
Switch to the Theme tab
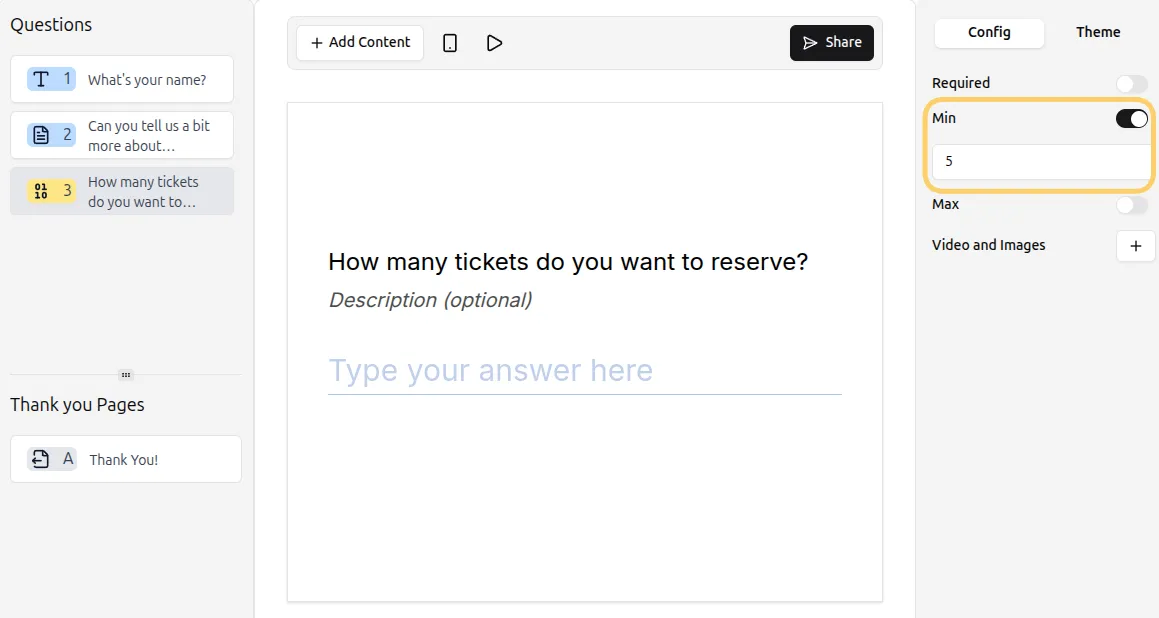click(x=1098, y=33)
